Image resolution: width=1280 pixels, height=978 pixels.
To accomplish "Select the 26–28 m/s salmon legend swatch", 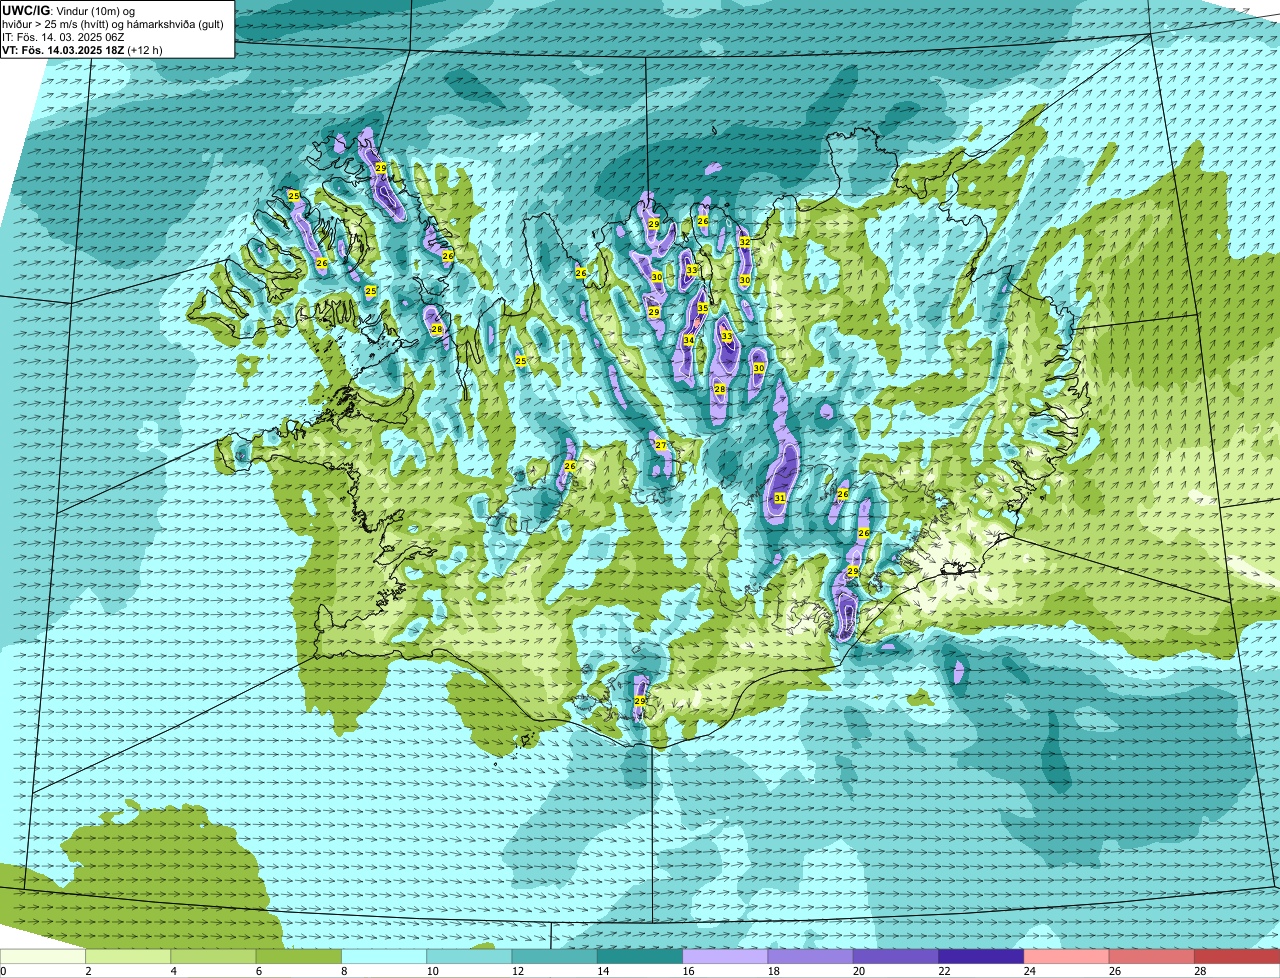I will [x=1152, y=957].
